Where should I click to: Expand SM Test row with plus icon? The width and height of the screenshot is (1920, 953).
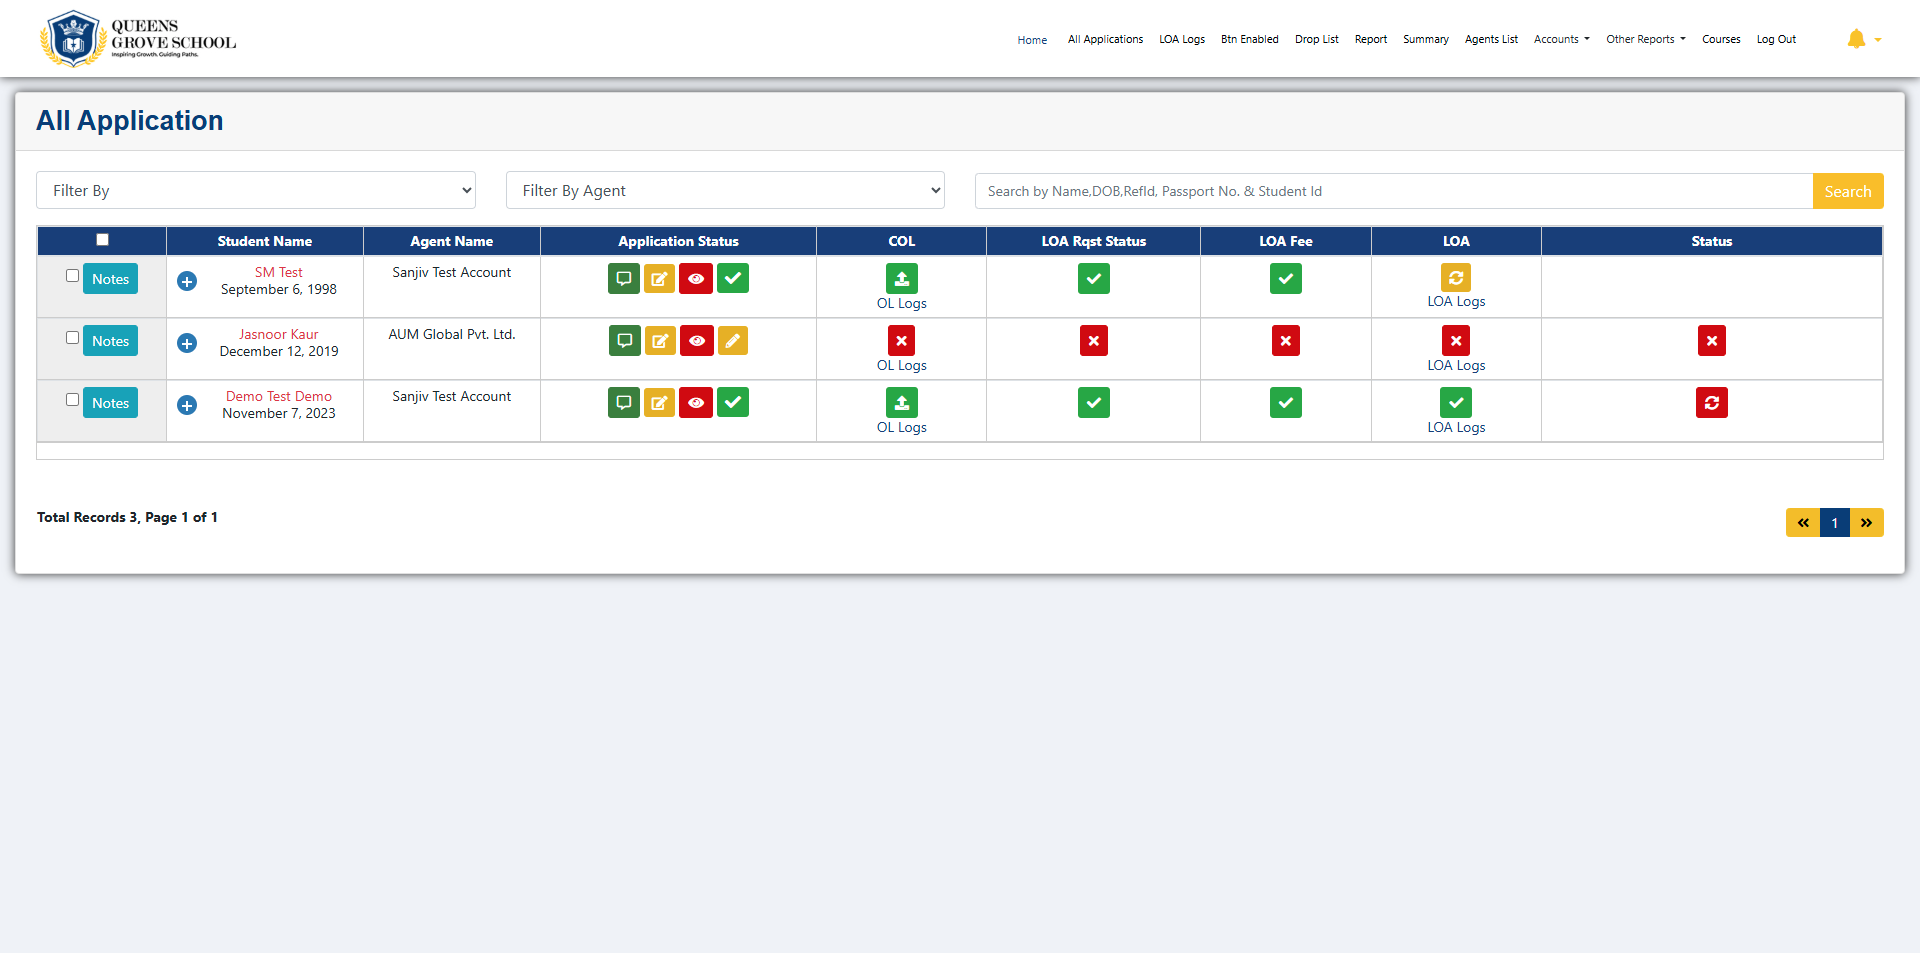click(187, 281)
